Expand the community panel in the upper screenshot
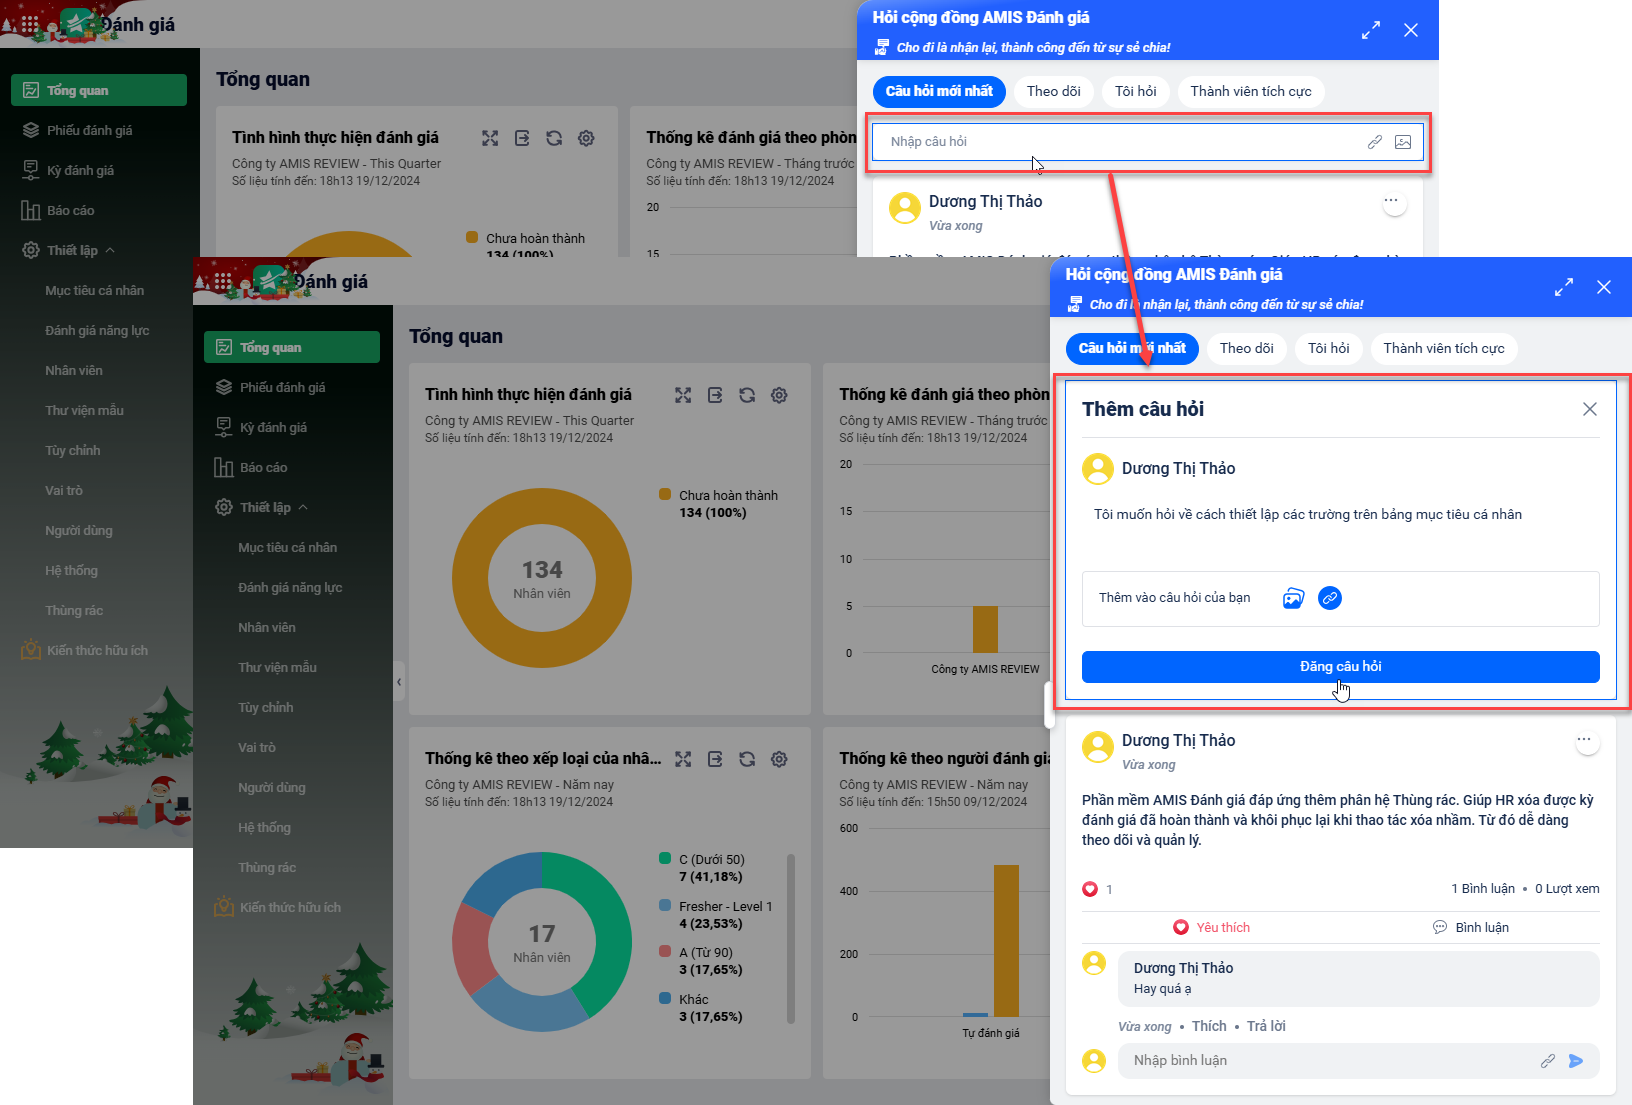 point(1371,30)
